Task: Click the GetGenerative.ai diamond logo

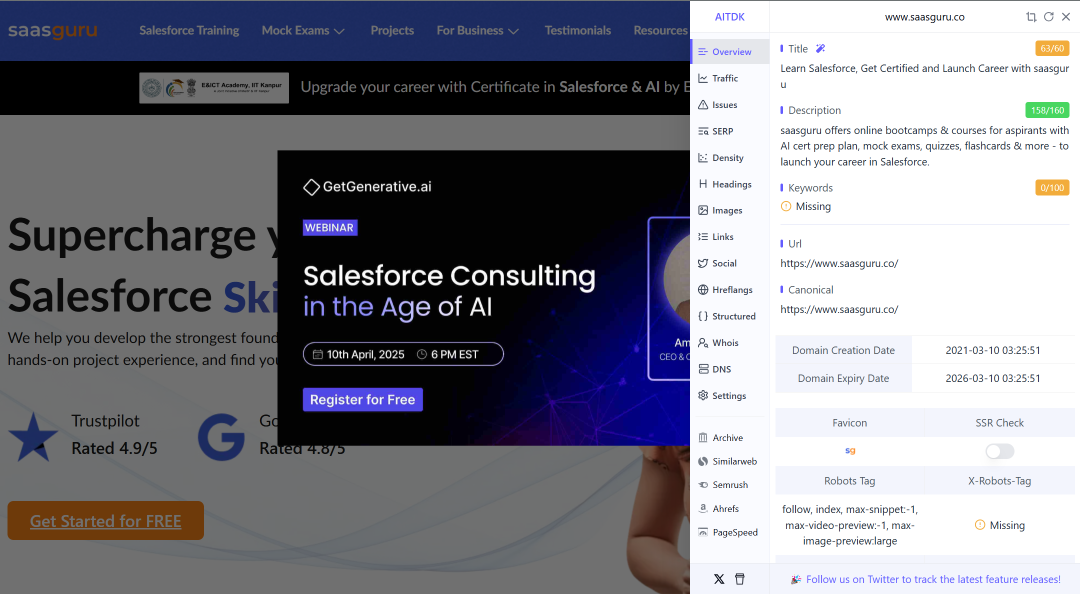Action: (x=311, y=187)
